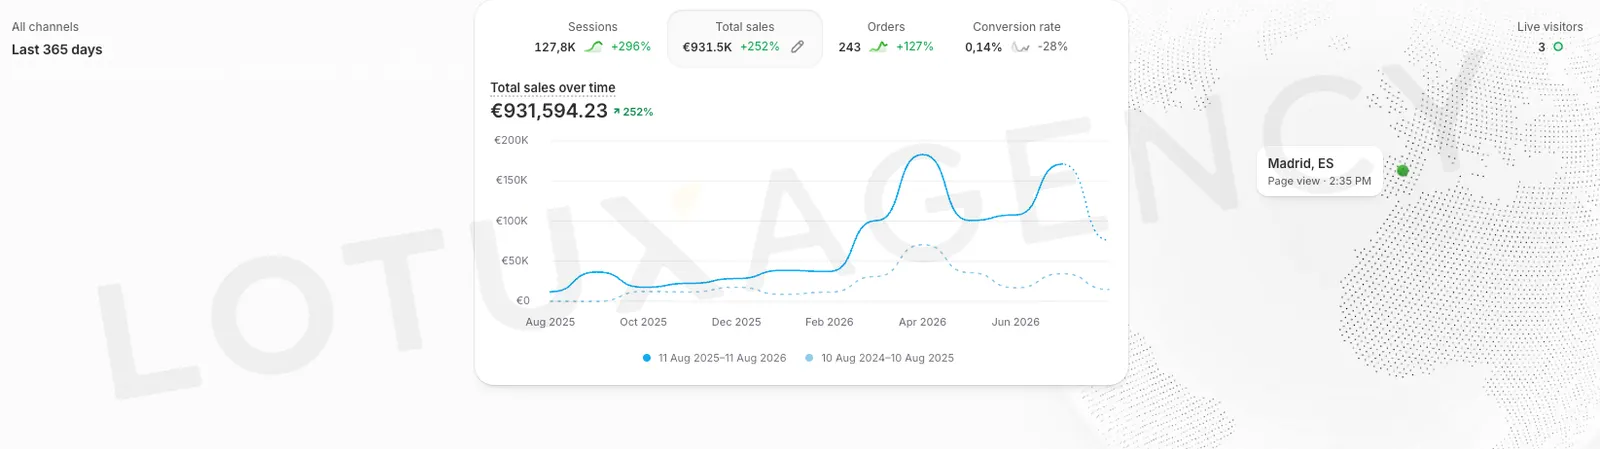Click the Total sales over time heading

coord(553,88)
